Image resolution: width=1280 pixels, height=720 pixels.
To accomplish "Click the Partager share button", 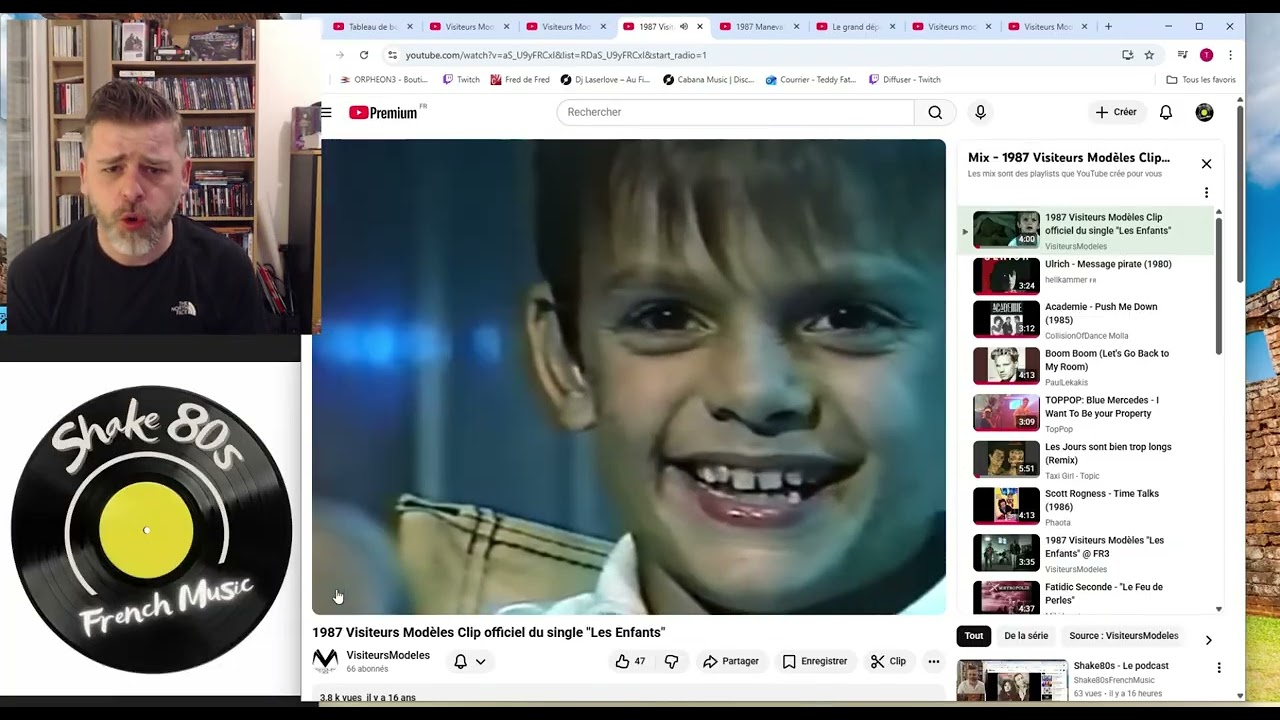I will pyautogui.click(x=731, y=661).
